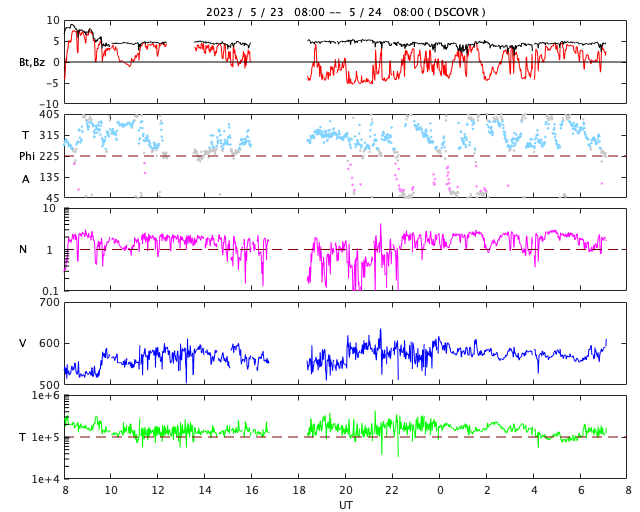The image size is (640, 512).
Task: Click the '315' tick on Phi panel
Action: click(x=49, y=135)
